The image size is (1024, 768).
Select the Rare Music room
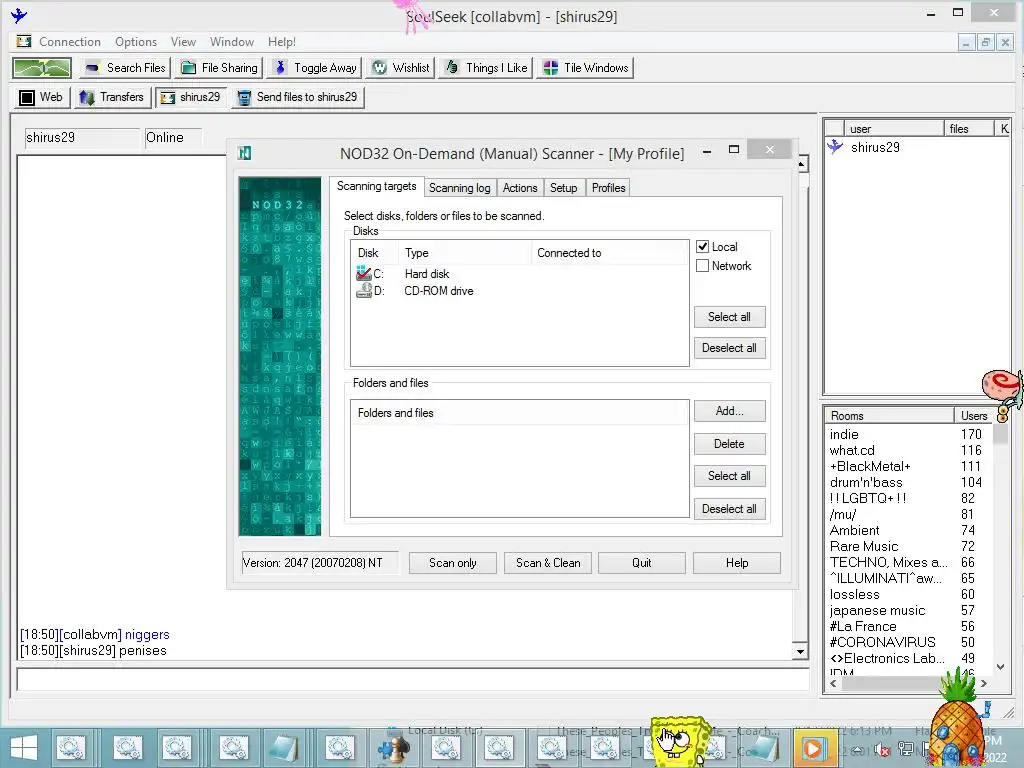click(863, 547)
